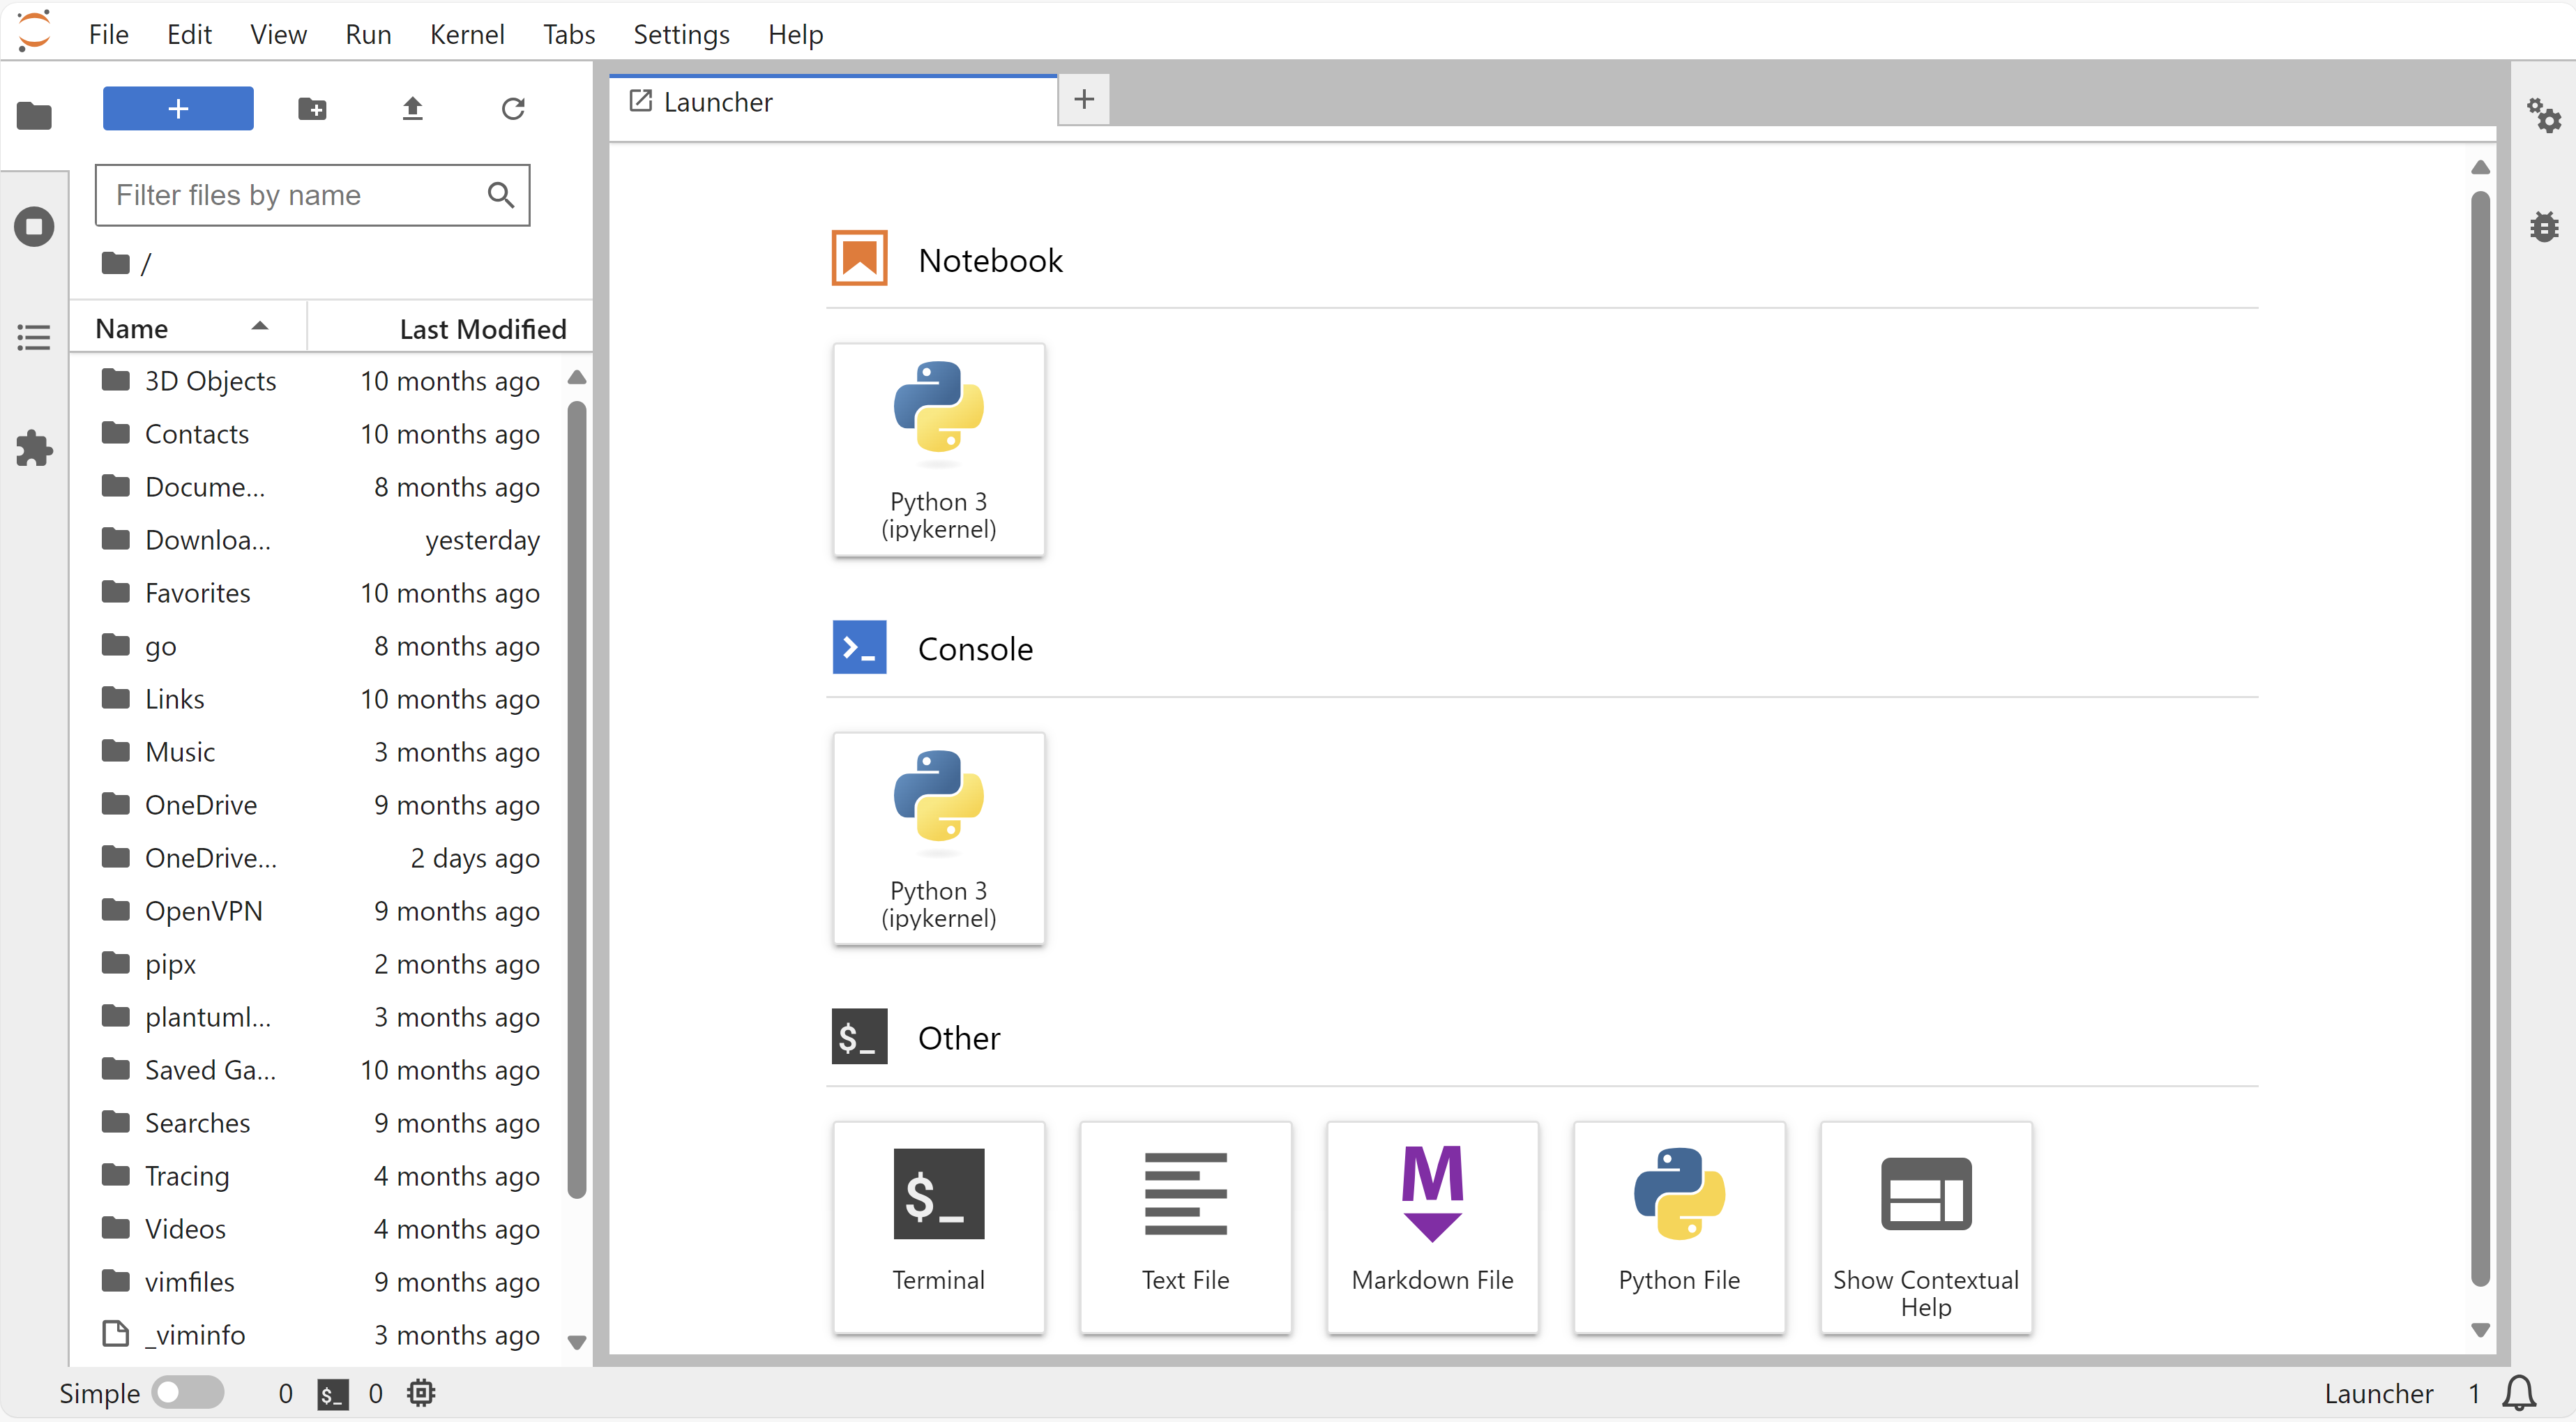Start a Python 3 ipykernel notebook

tap(938, 449)
